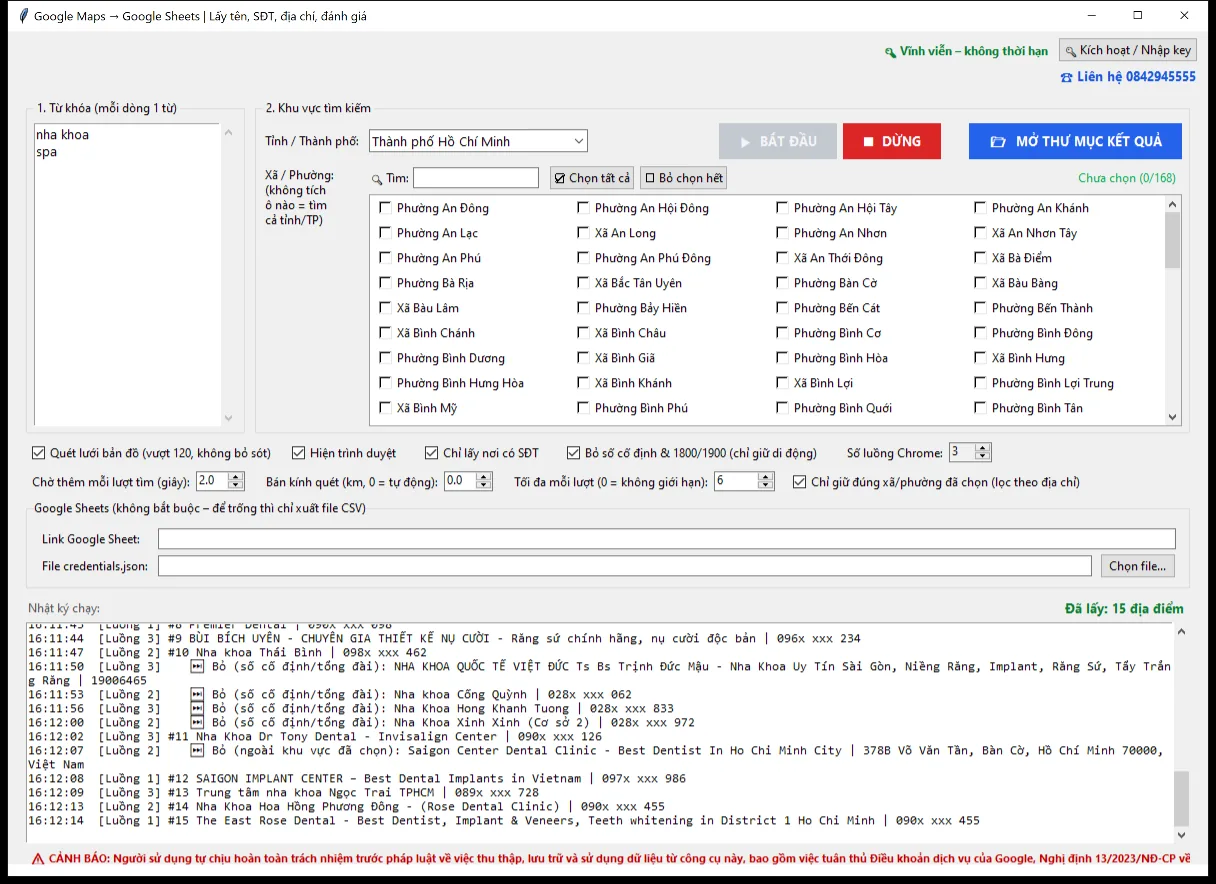Image resolution: width=1216 pixels, height=884 pixels.
Task: Check the Phường An Đông checkbox
Action: click(386, 208)
